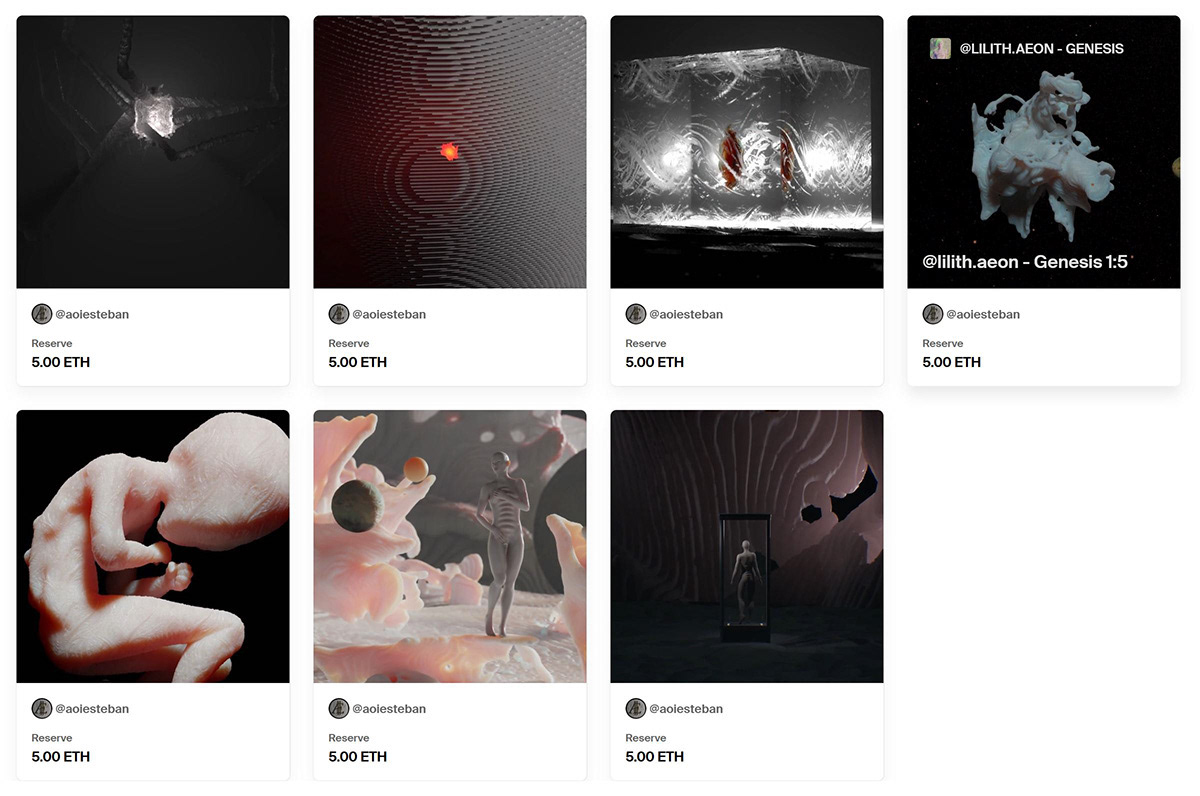Open the glowing crystal artwork thumbnail
The image size is (1200, 796).
click(x=153, y=152)
